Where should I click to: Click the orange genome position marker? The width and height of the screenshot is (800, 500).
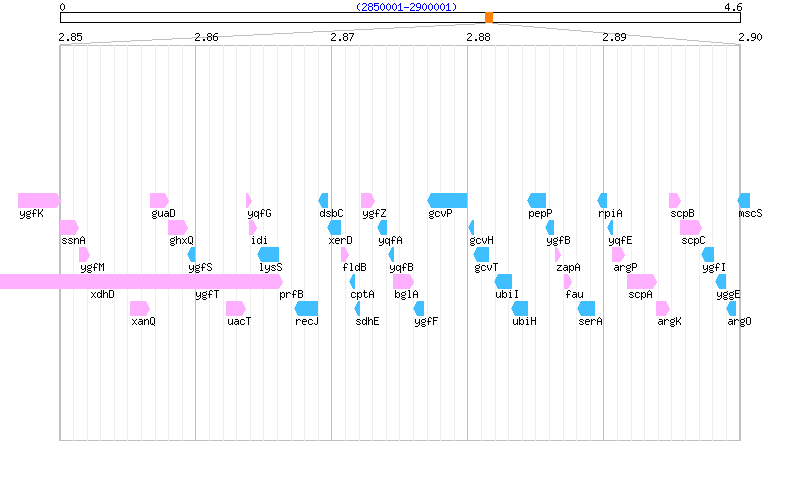(489, 18)
